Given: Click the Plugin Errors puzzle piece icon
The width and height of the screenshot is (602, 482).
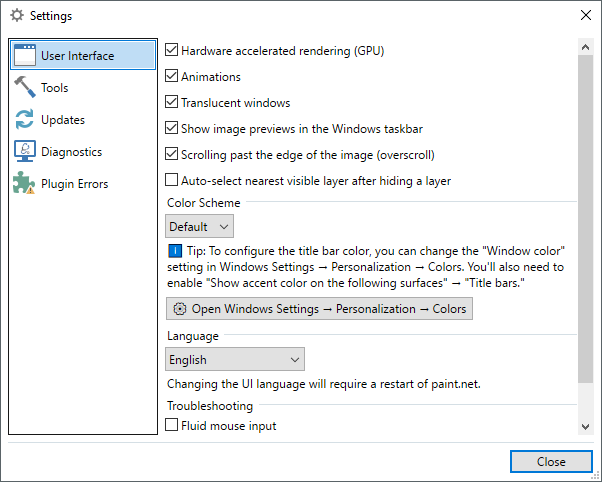Looking at the screenshot, I should [x=24, y=183].
